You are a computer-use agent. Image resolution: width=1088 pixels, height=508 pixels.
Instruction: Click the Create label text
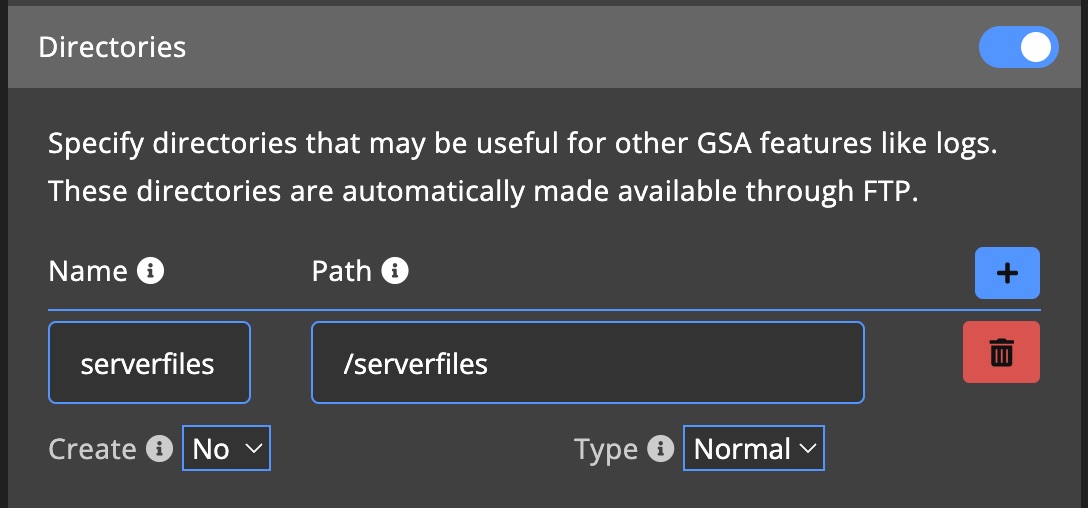[92, 449]
